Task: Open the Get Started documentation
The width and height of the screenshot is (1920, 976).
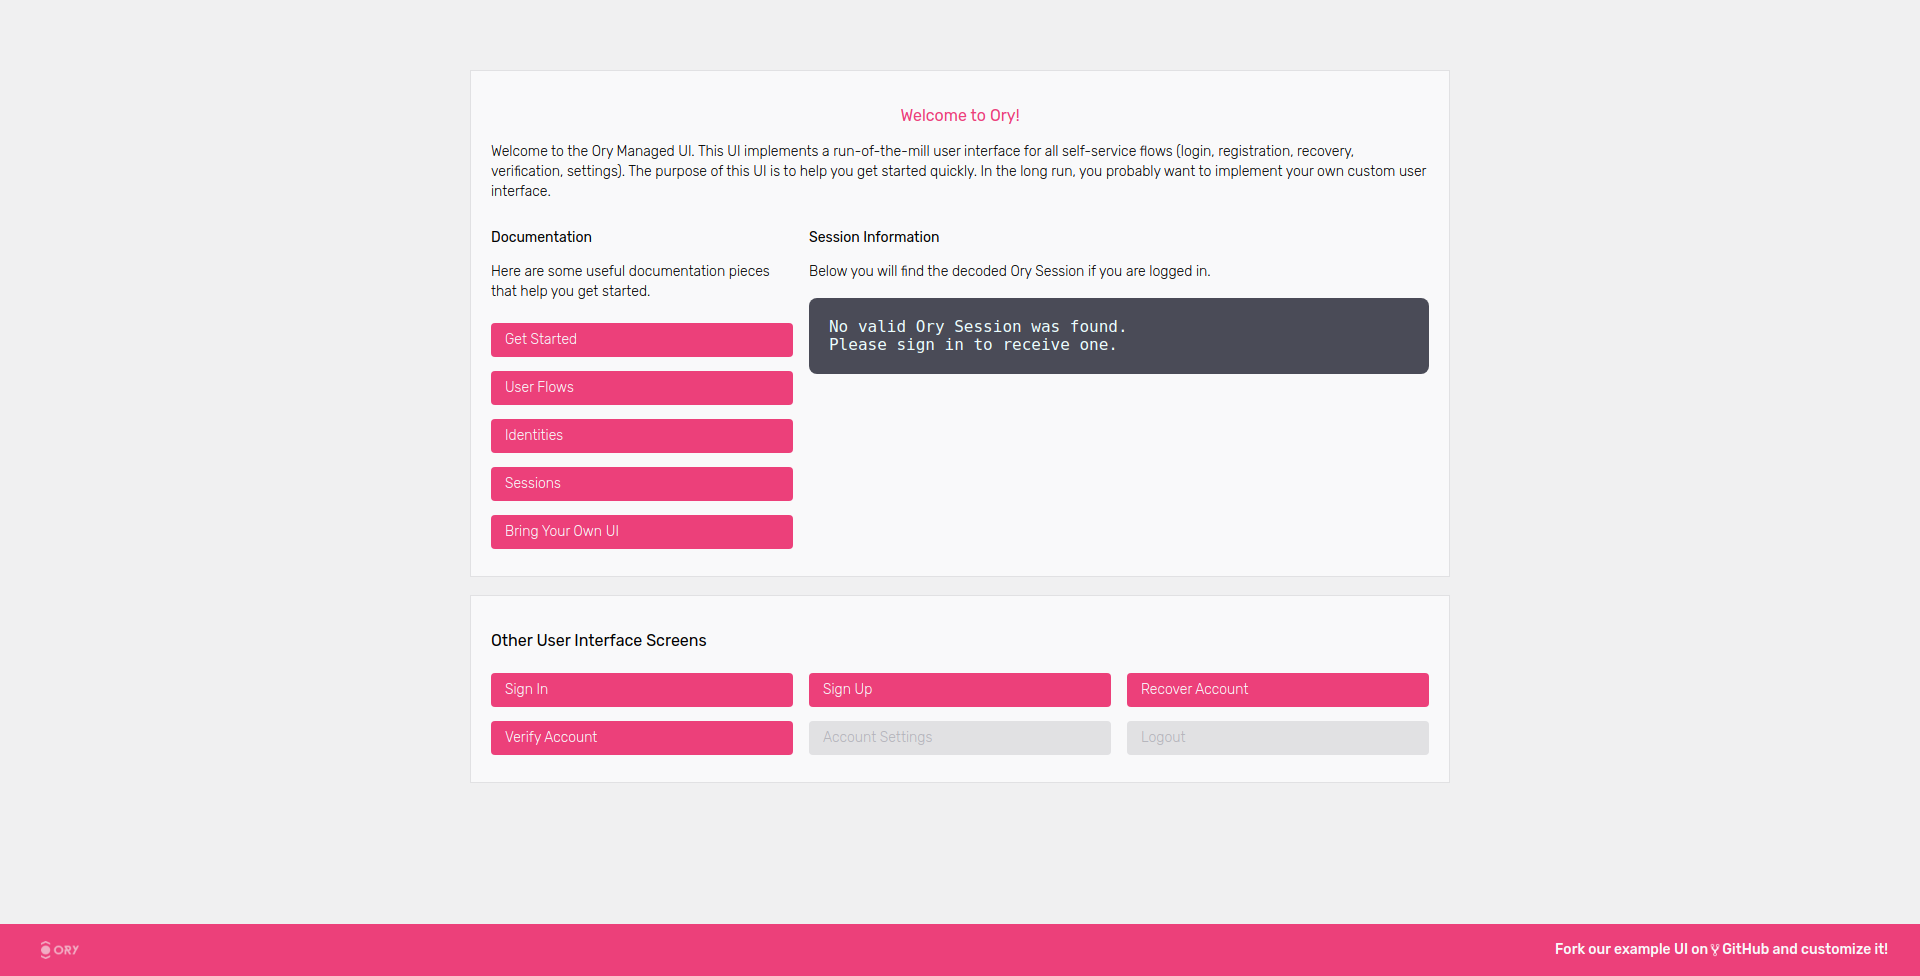Action: click(641, 340)
